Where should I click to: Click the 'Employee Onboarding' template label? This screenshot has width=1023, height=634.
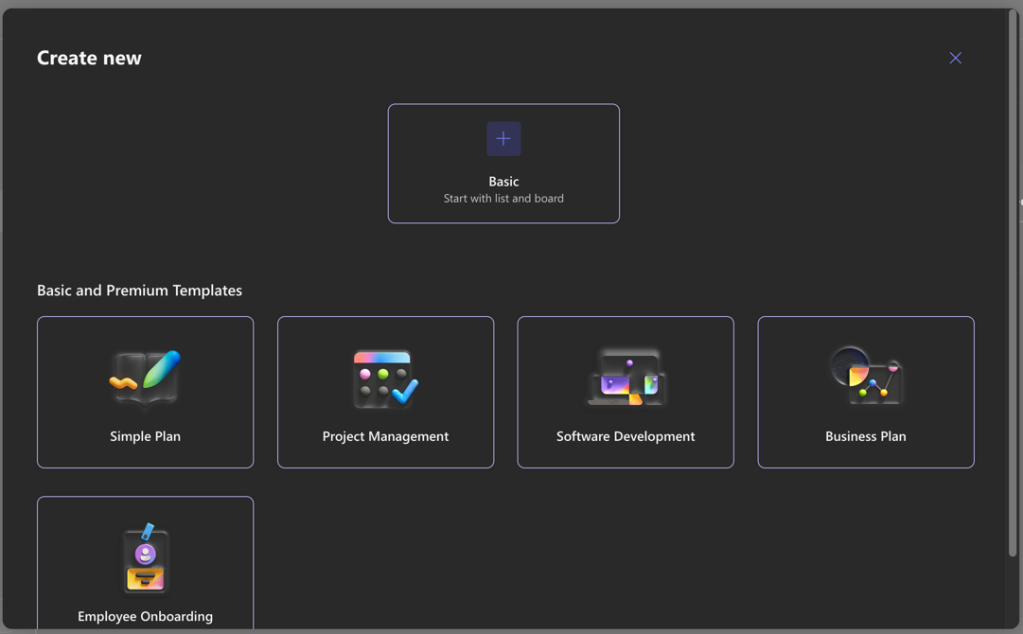[145, 617]
